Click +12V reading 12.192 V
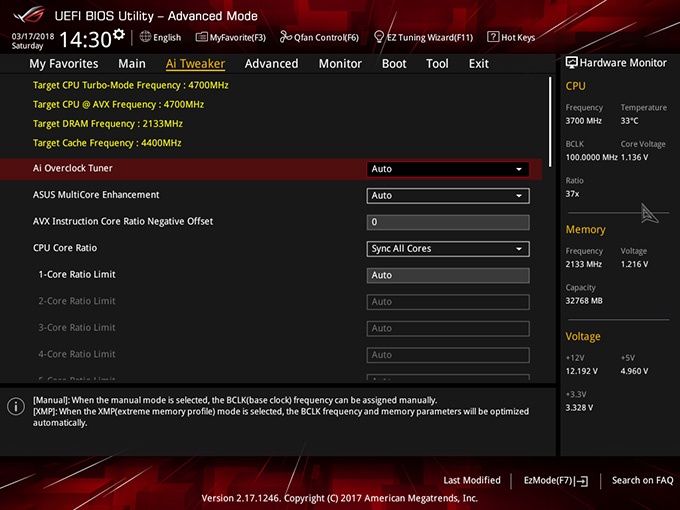 tap(582, 371)
